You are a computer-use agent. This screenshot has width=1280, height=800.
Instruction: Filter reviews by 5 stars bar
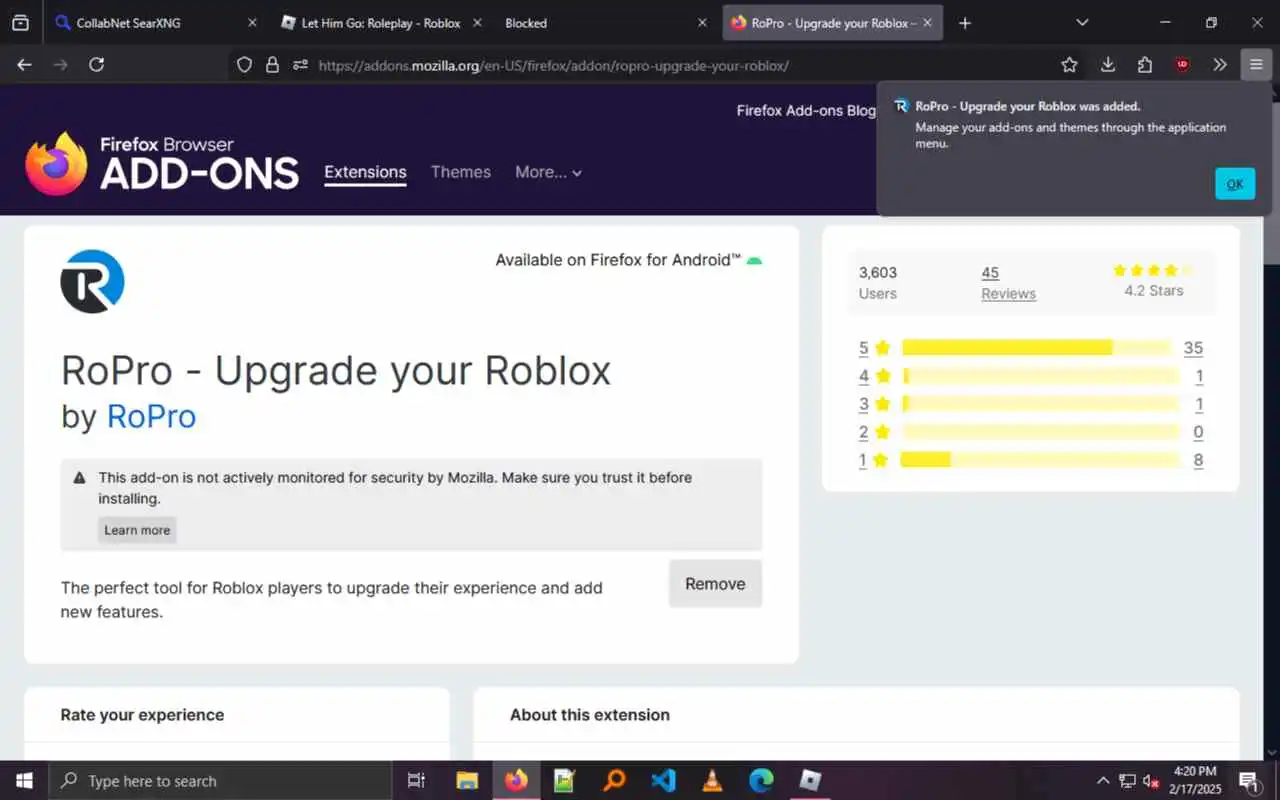(1036, 348)
